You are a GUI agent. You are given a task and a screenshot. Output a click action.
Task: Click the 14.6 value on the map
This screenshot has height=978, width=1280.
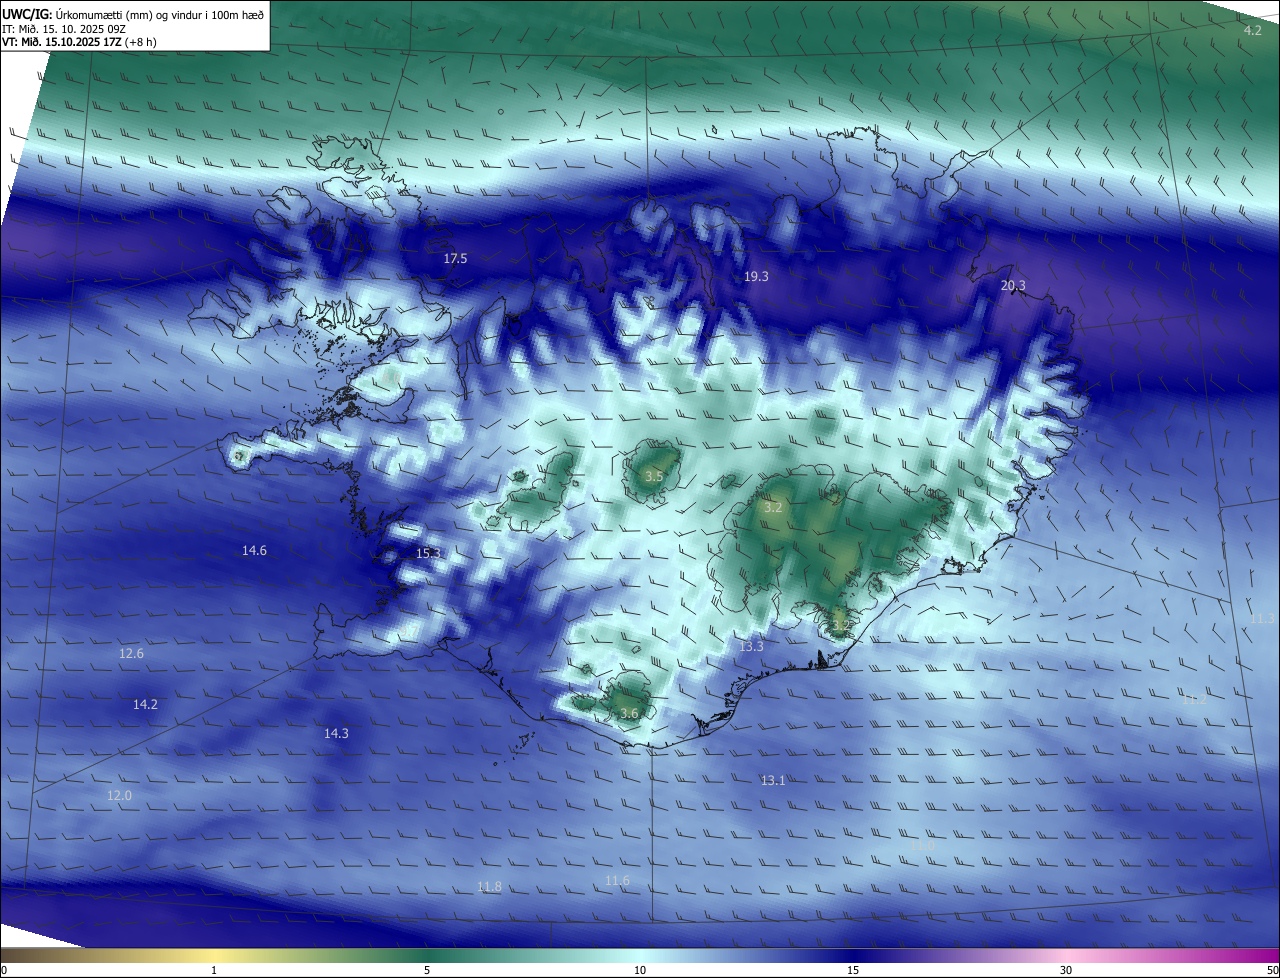click(x=254, y=550)
